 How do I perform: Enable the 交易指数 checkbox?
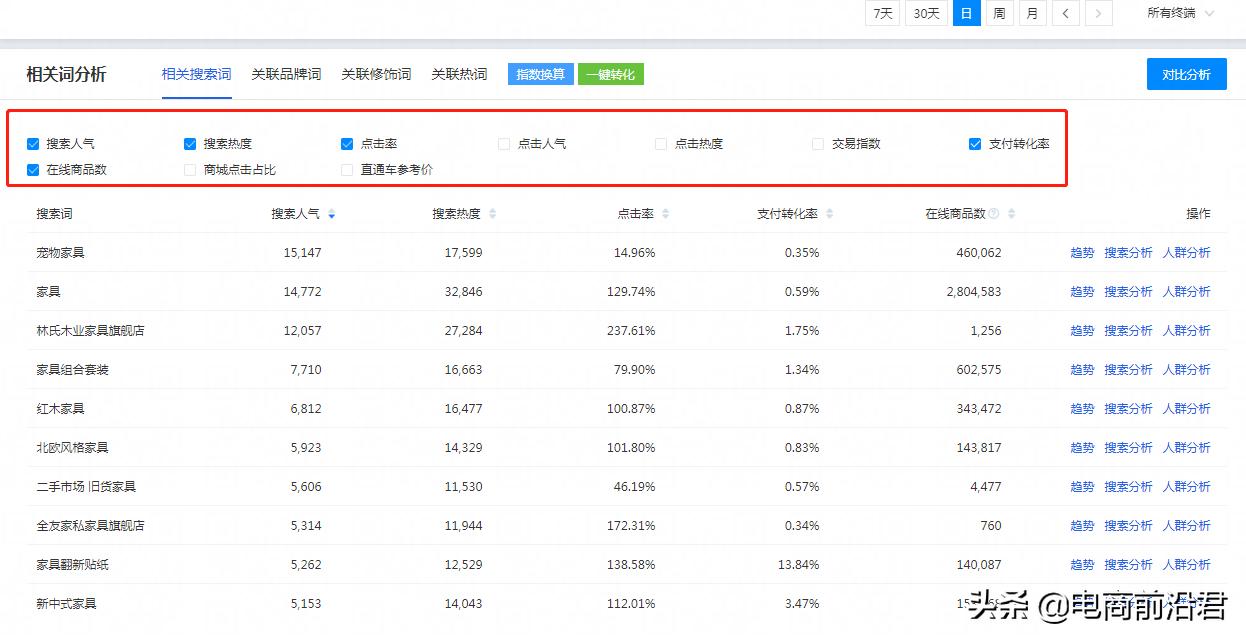[818, 144]
